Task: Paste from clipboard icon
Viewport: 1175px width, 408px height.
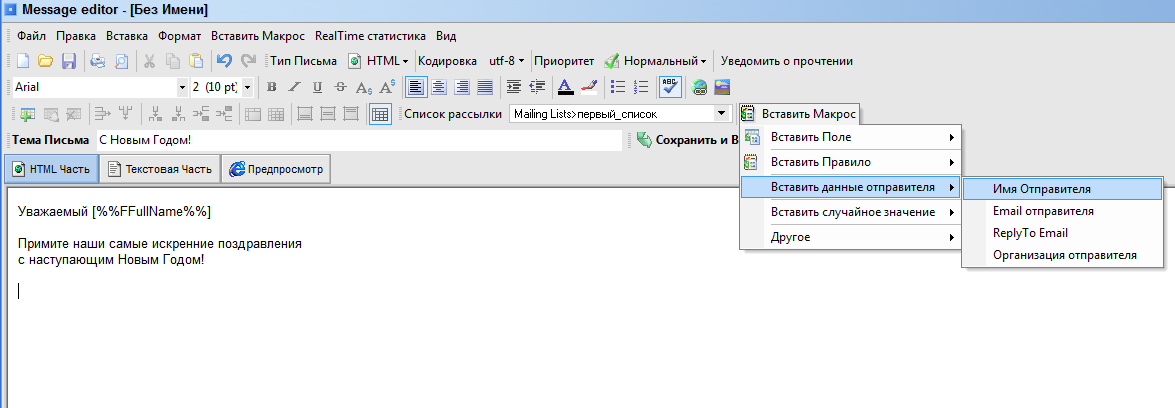Action: point(196,61)
